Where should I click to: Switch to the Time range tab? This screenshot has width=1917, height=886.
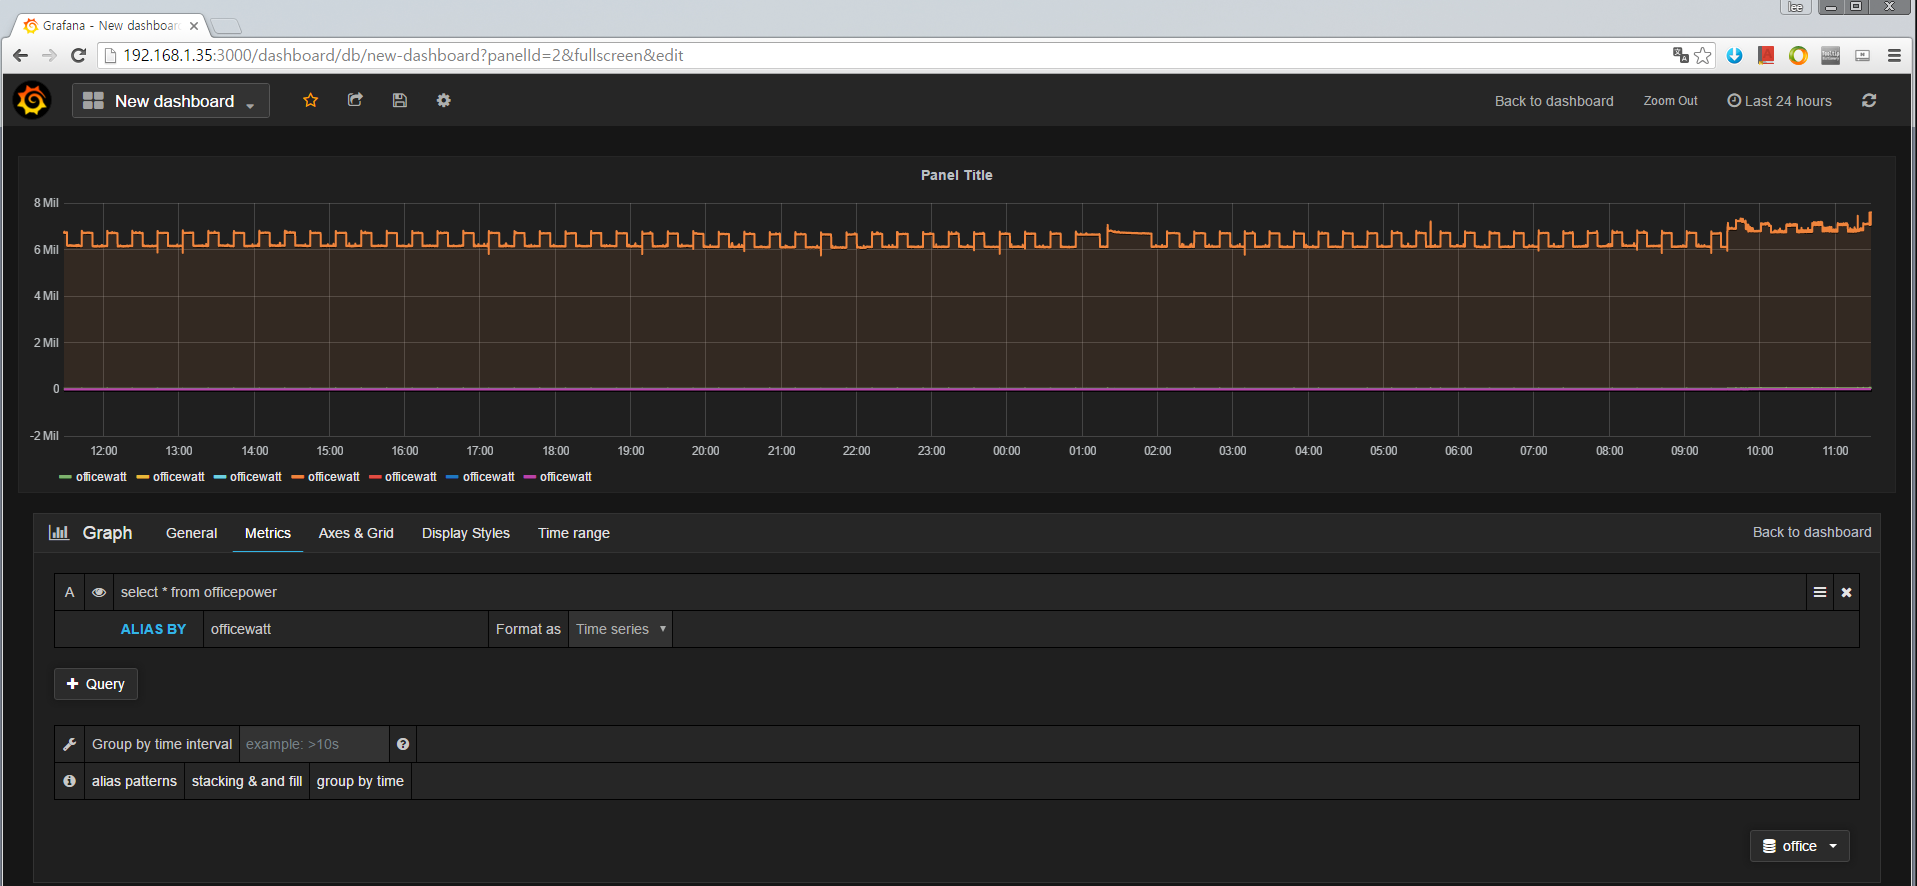(574, 533)
